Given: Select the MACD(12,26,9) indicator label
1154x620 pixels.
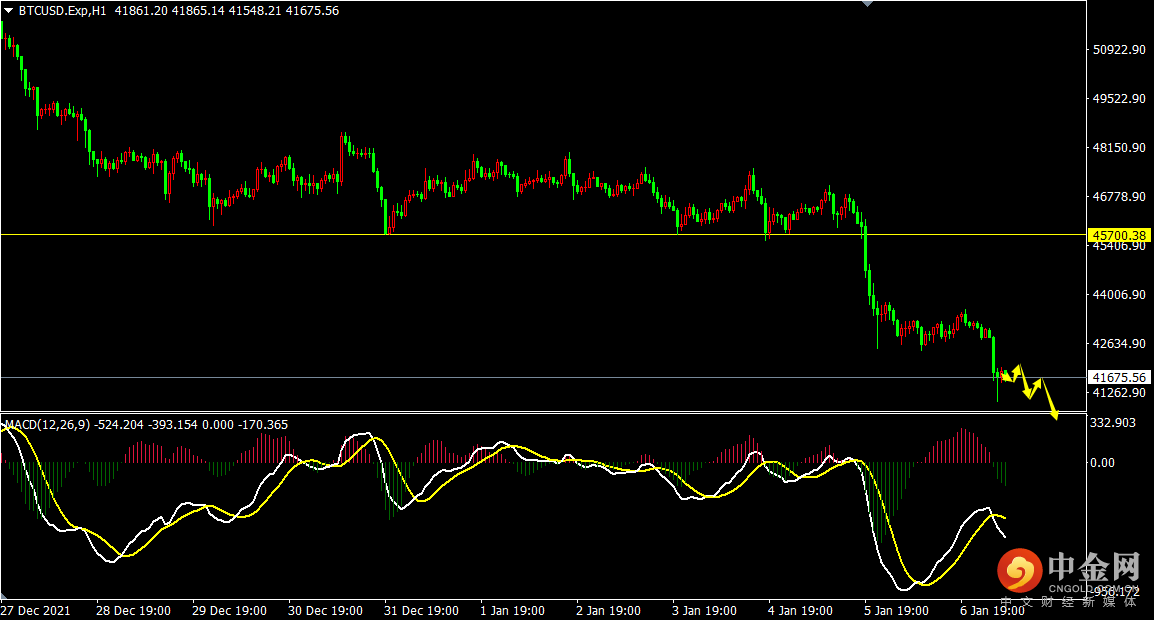Looking at the screenshot, I should click(46, 425).
